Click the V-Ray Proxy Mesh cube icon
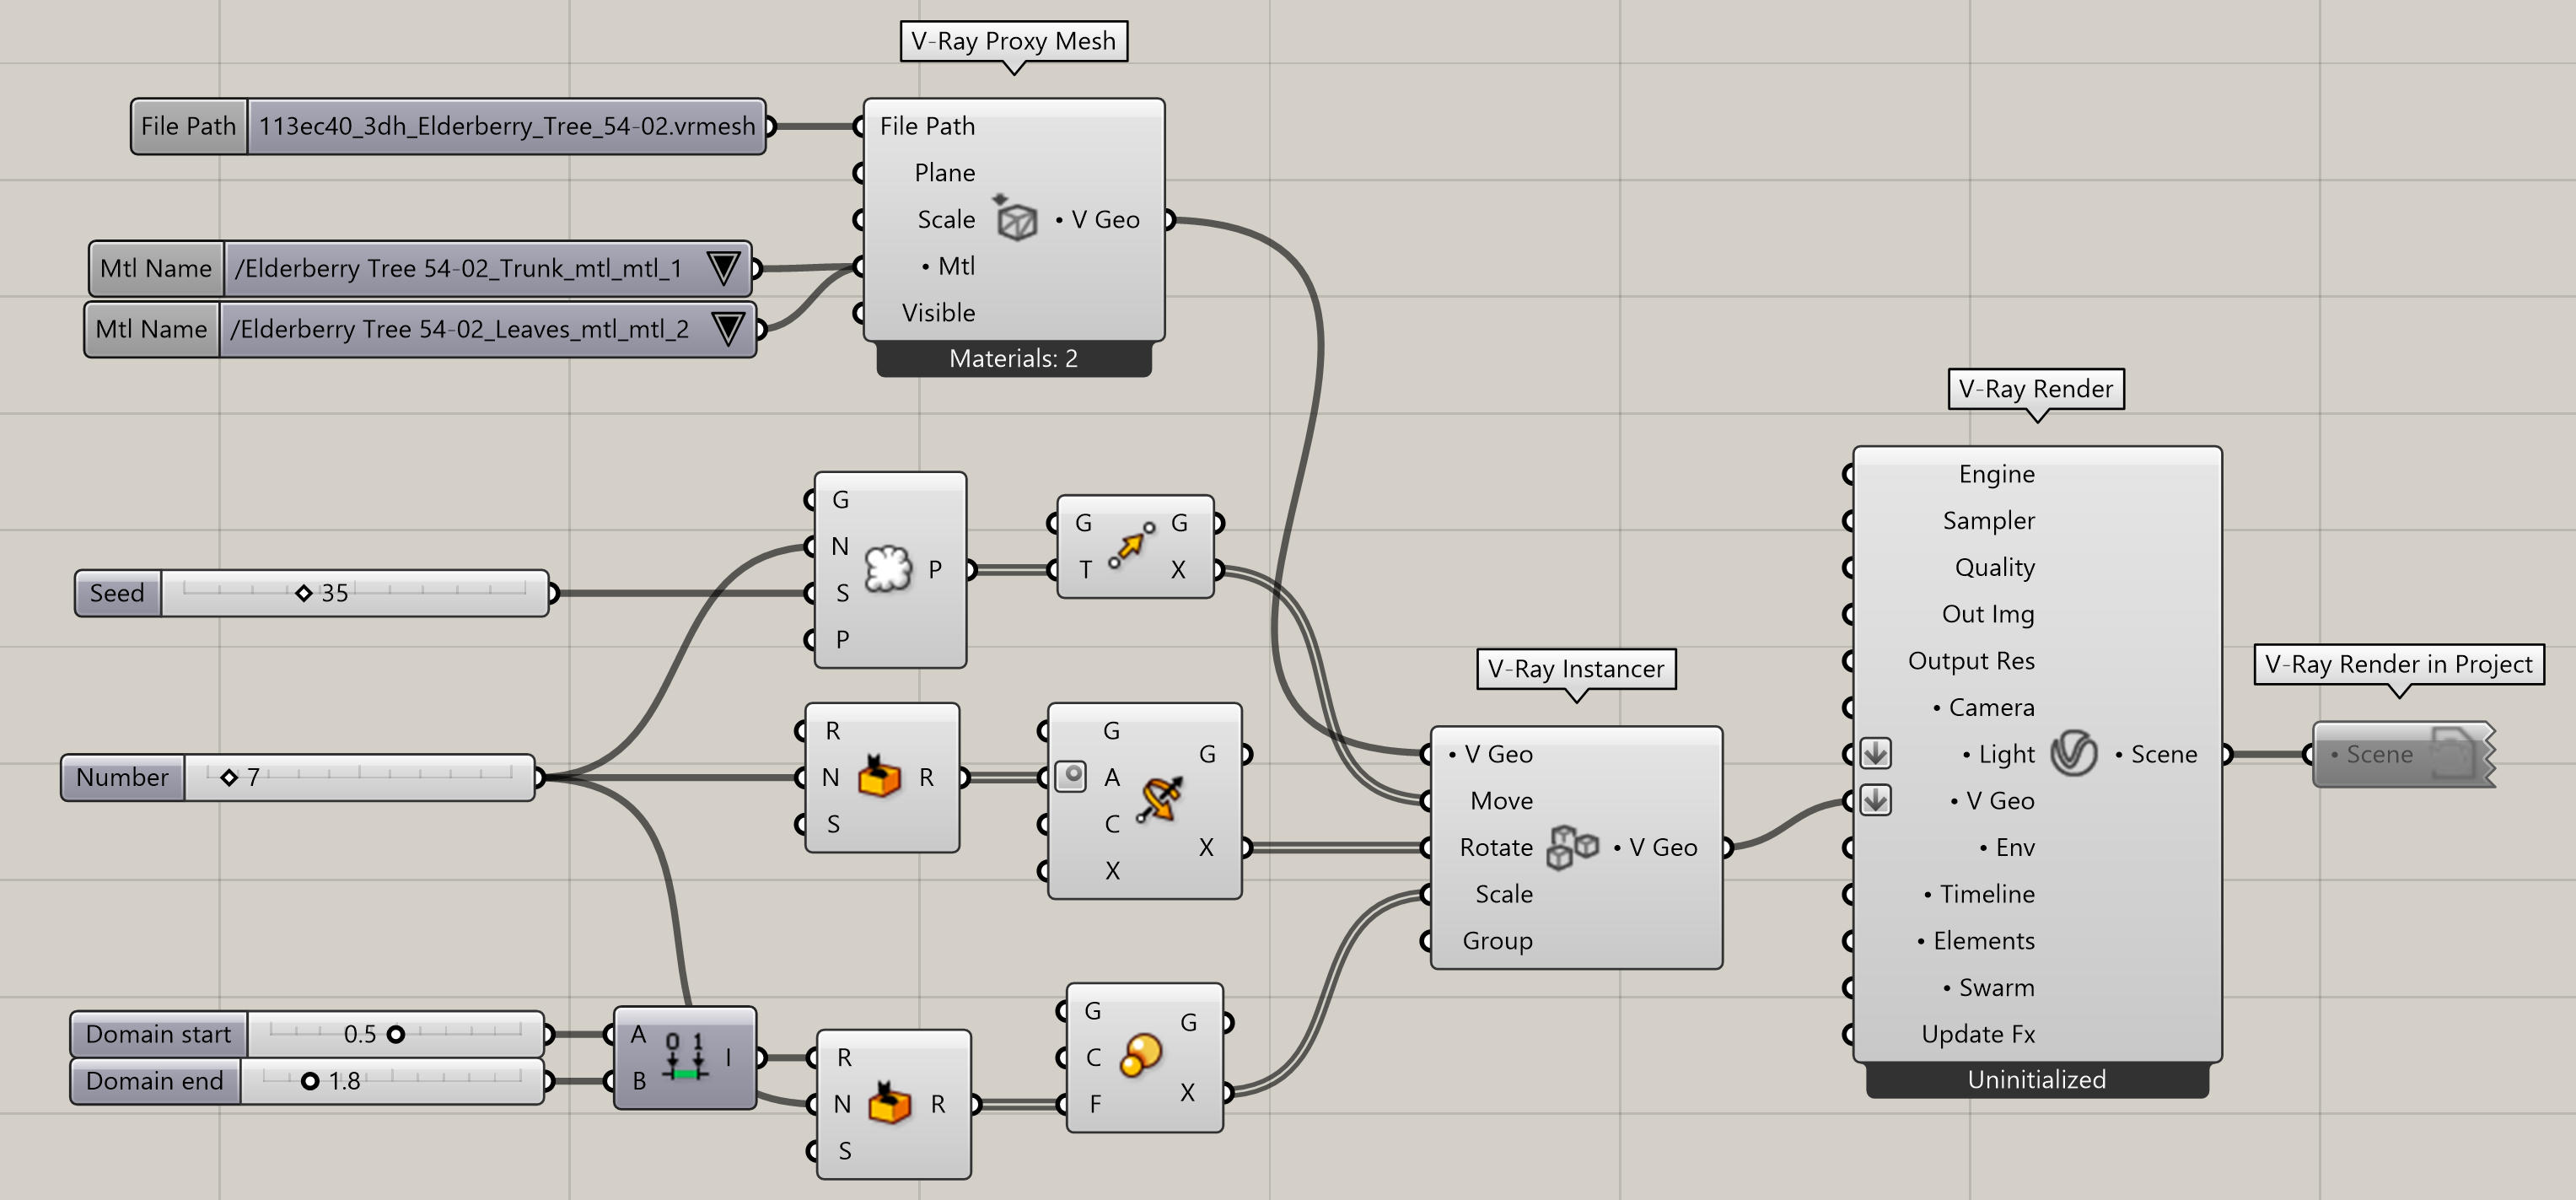2576x1200 pixels. 1016,218
